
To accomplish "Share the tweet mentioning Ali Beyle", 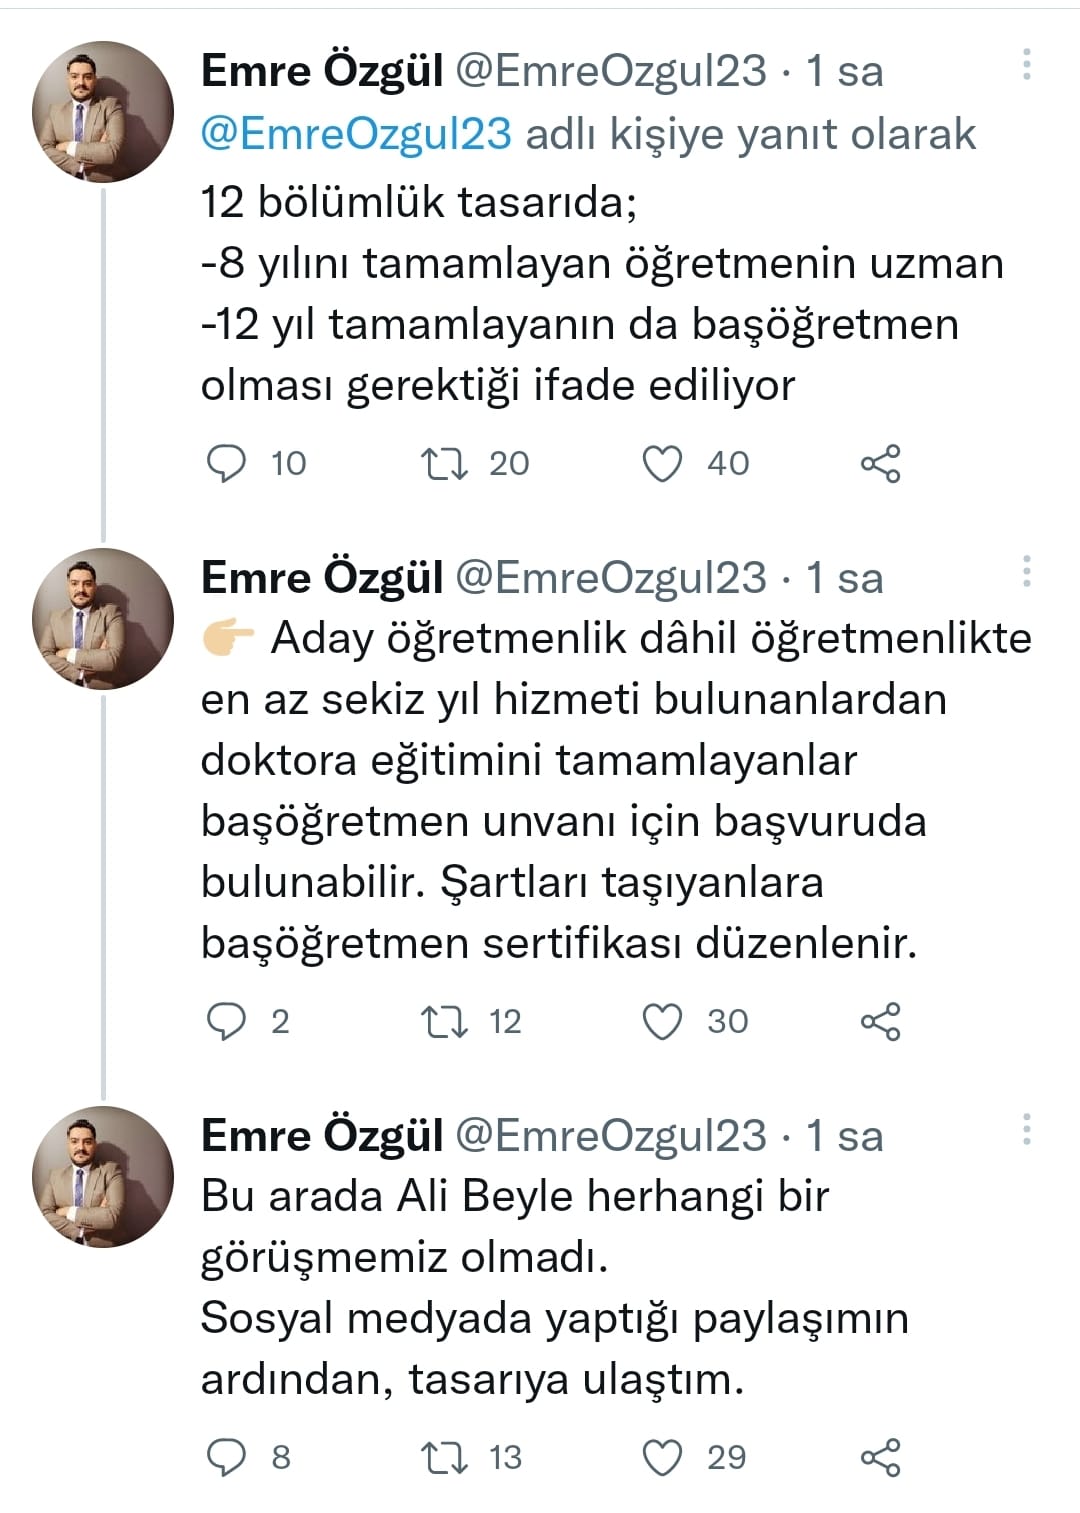I will click(882, 1458).
